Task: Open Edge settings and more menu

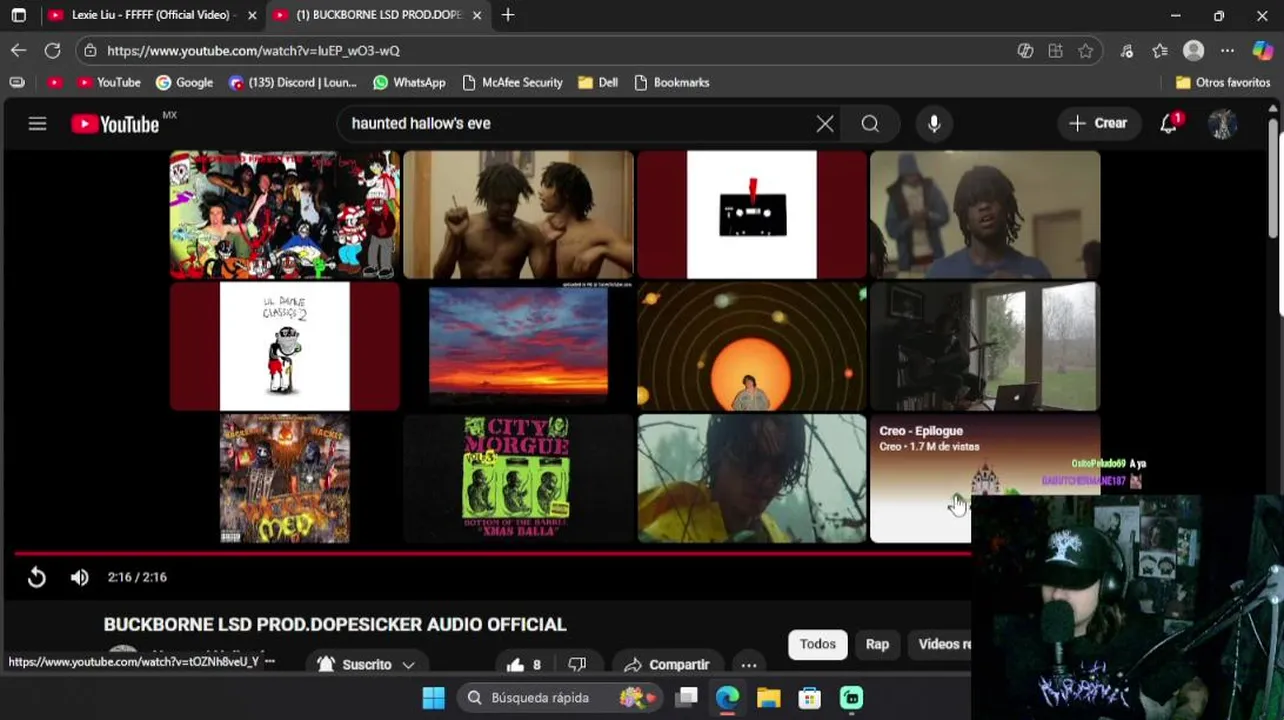Action: click(x=1228, y=50)
